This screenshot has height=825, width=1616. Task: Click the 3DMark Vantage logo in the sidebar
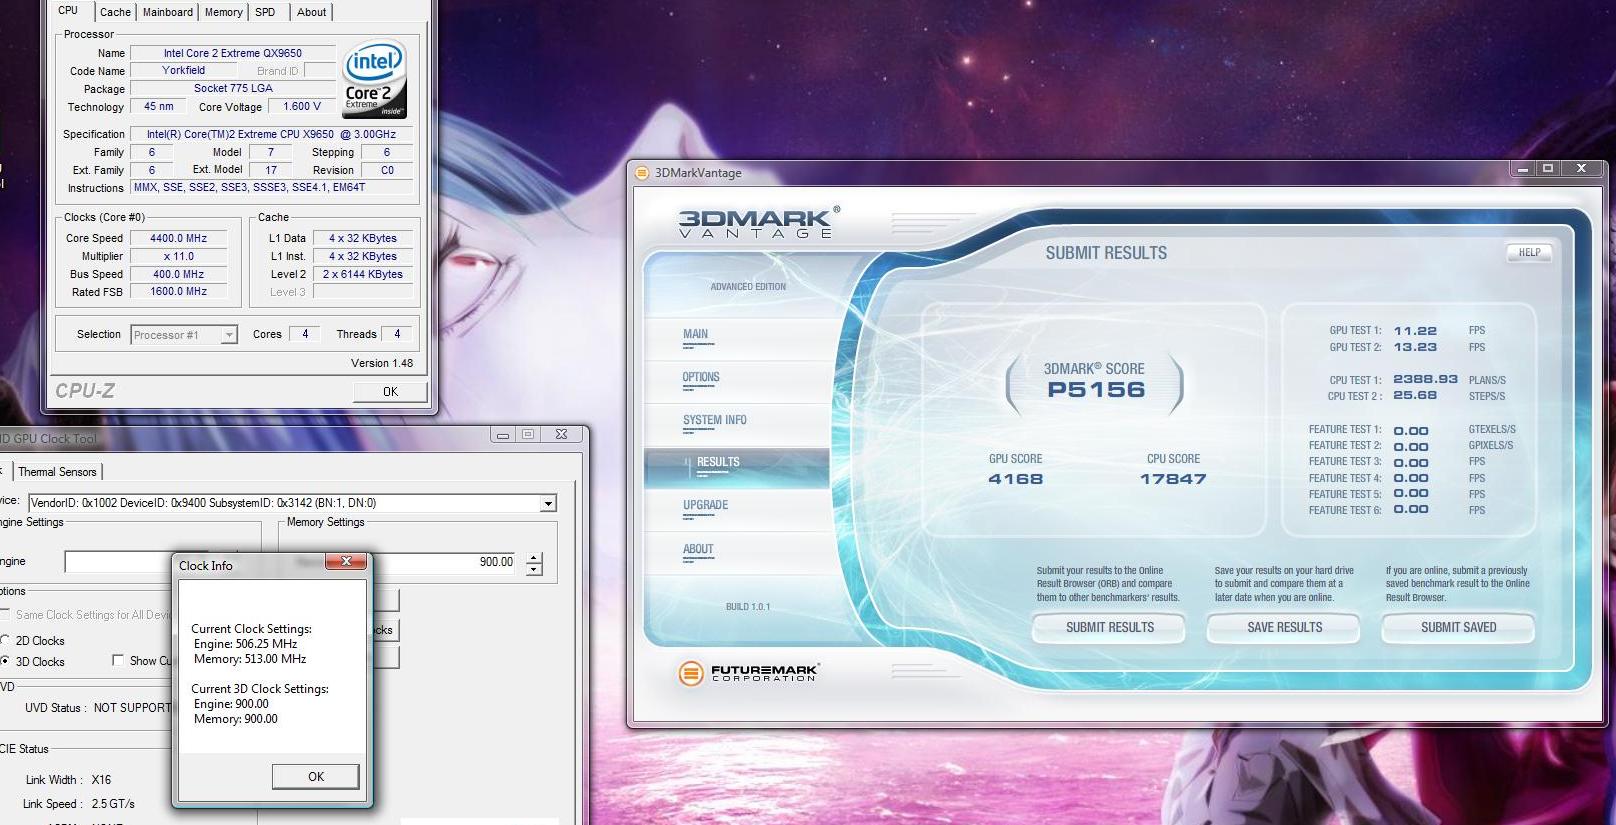pos(758,222)
